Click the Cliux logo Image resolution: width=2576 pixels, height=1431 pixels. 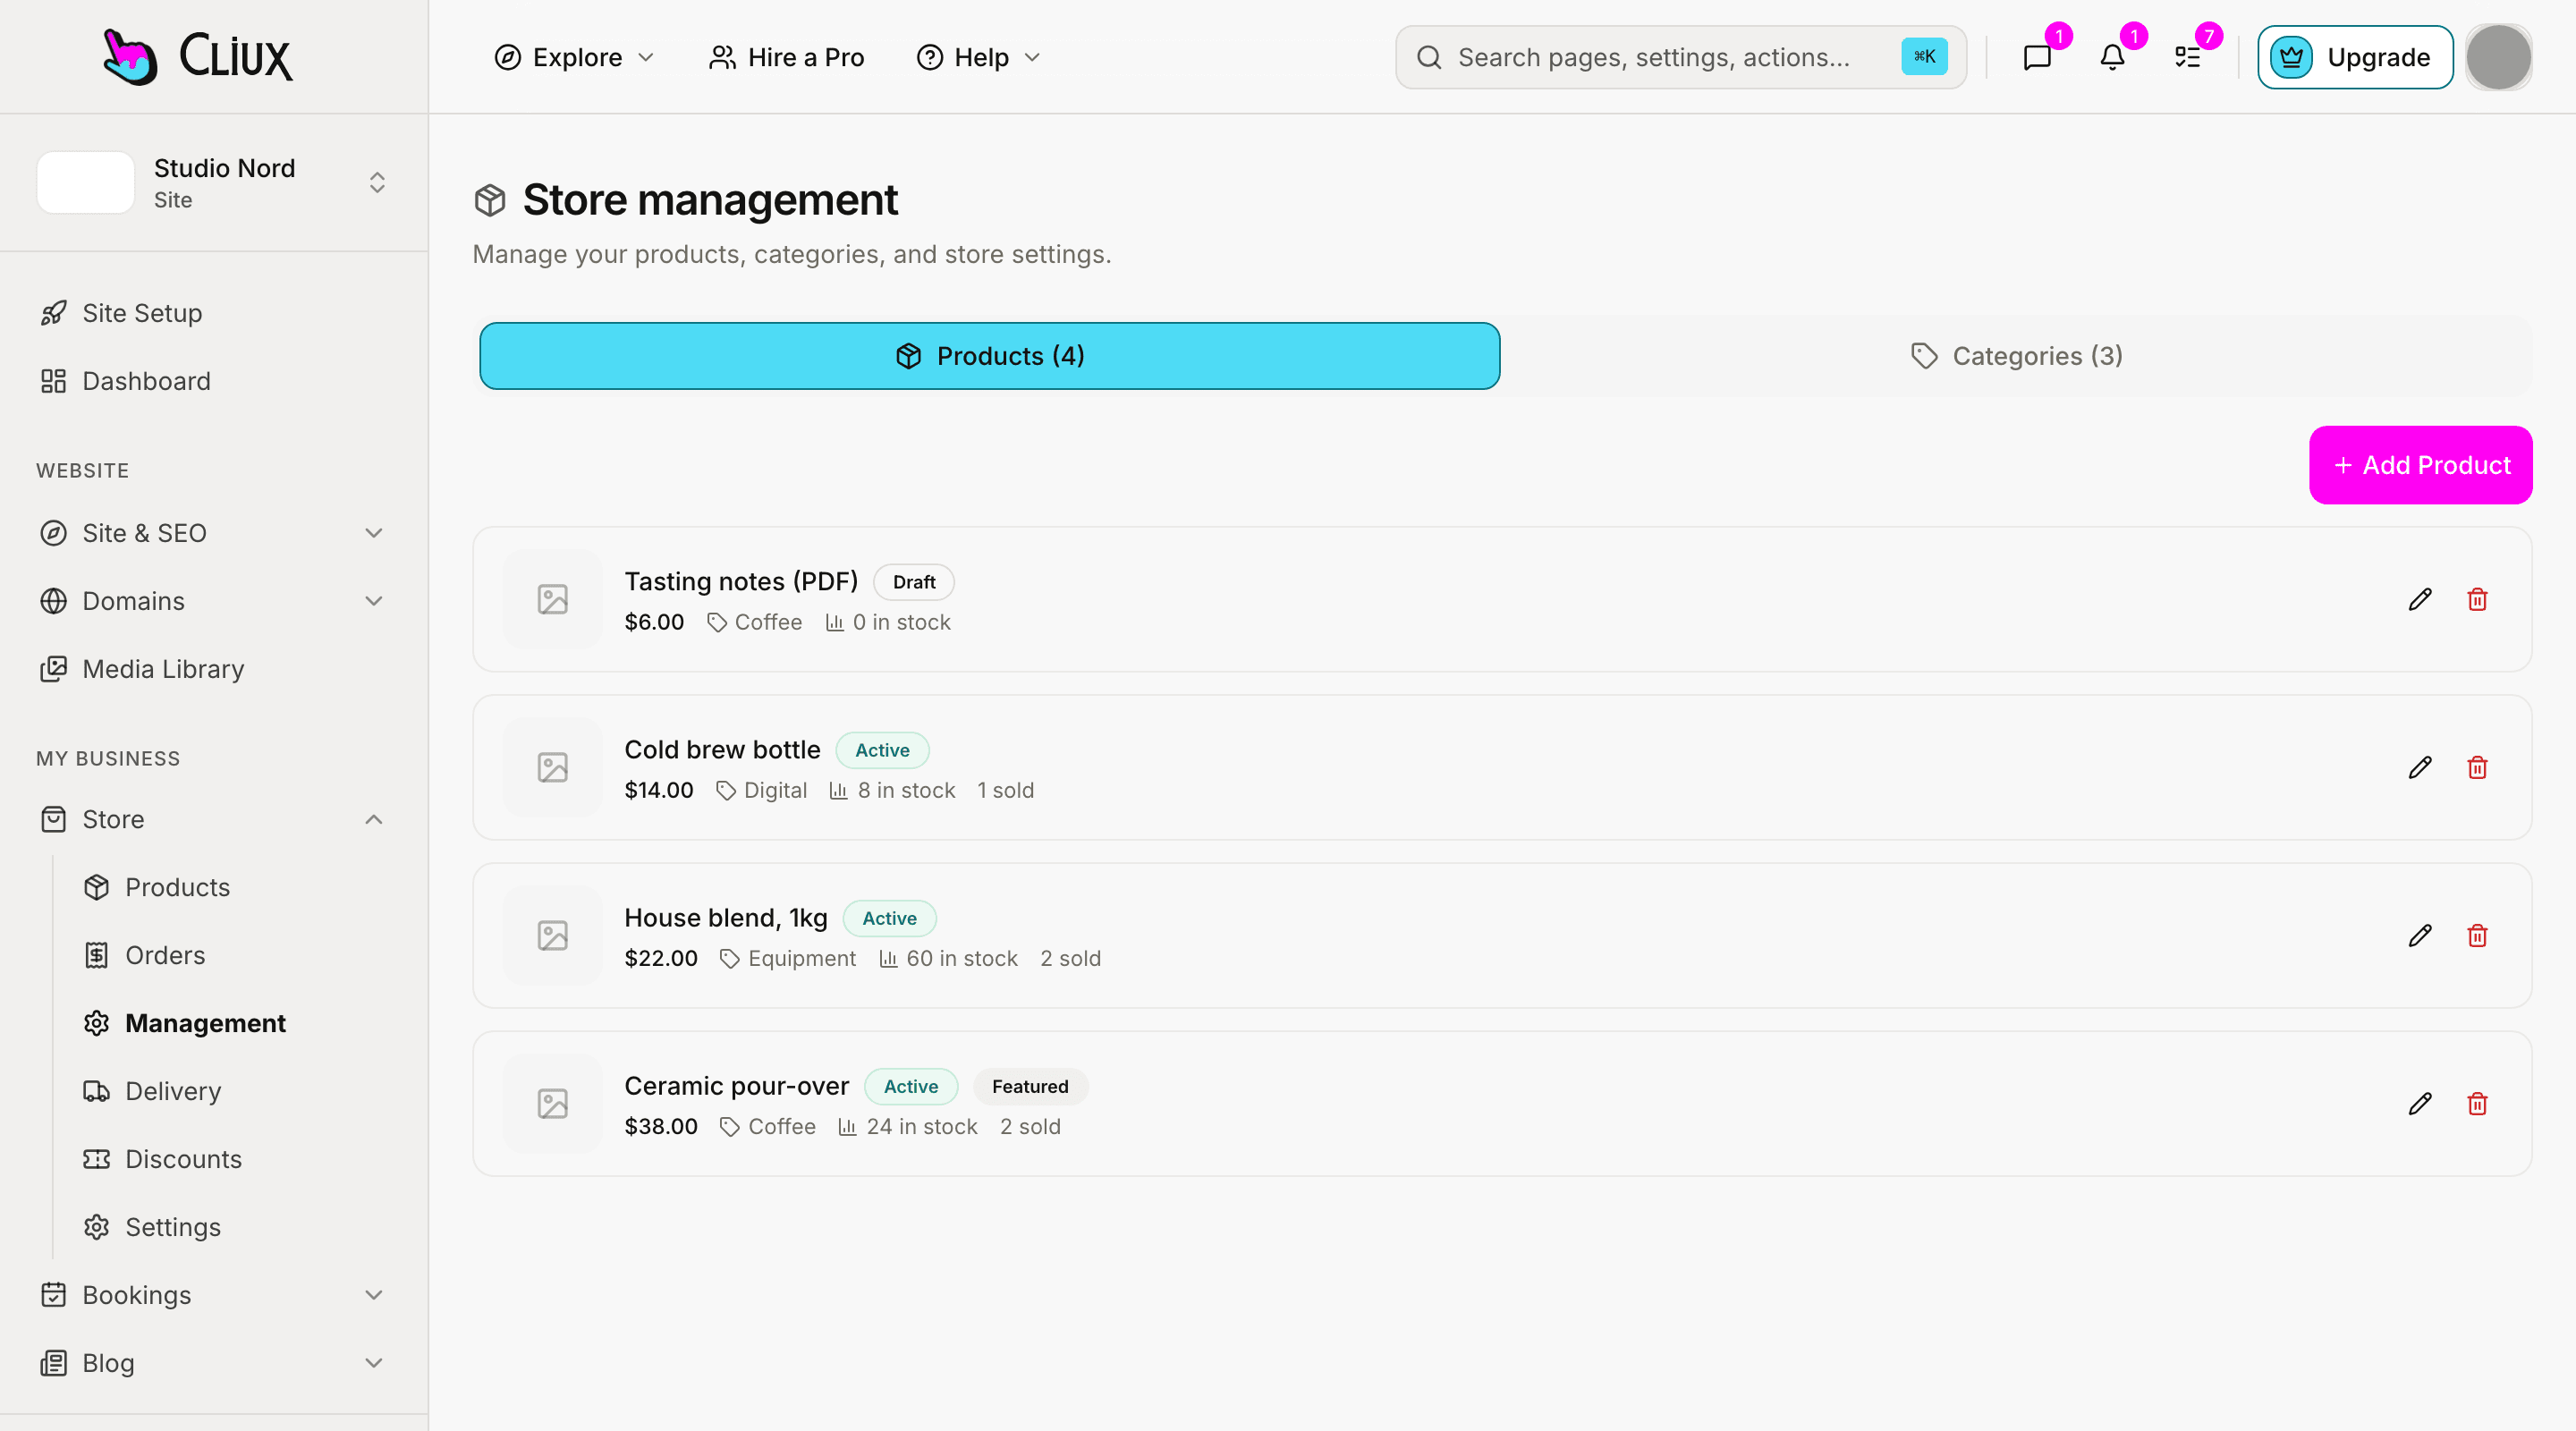tap(197, 56)
